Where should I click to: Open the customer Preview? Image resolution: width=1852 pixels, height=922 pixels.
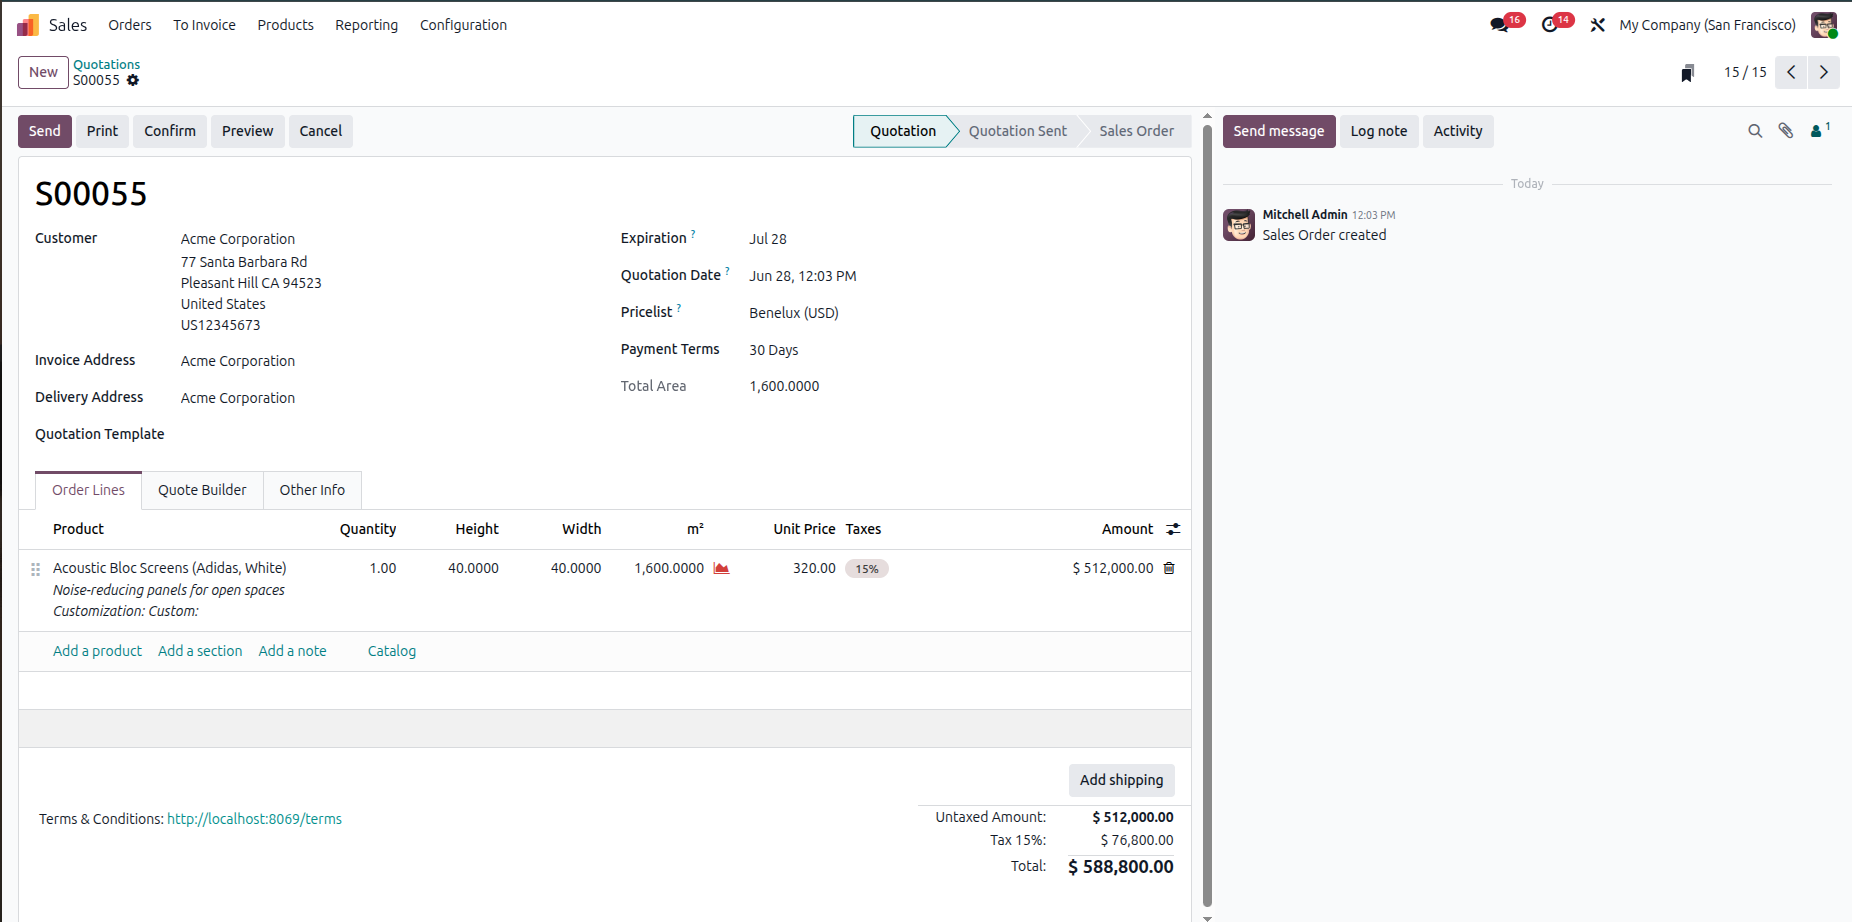click(247, 131)
